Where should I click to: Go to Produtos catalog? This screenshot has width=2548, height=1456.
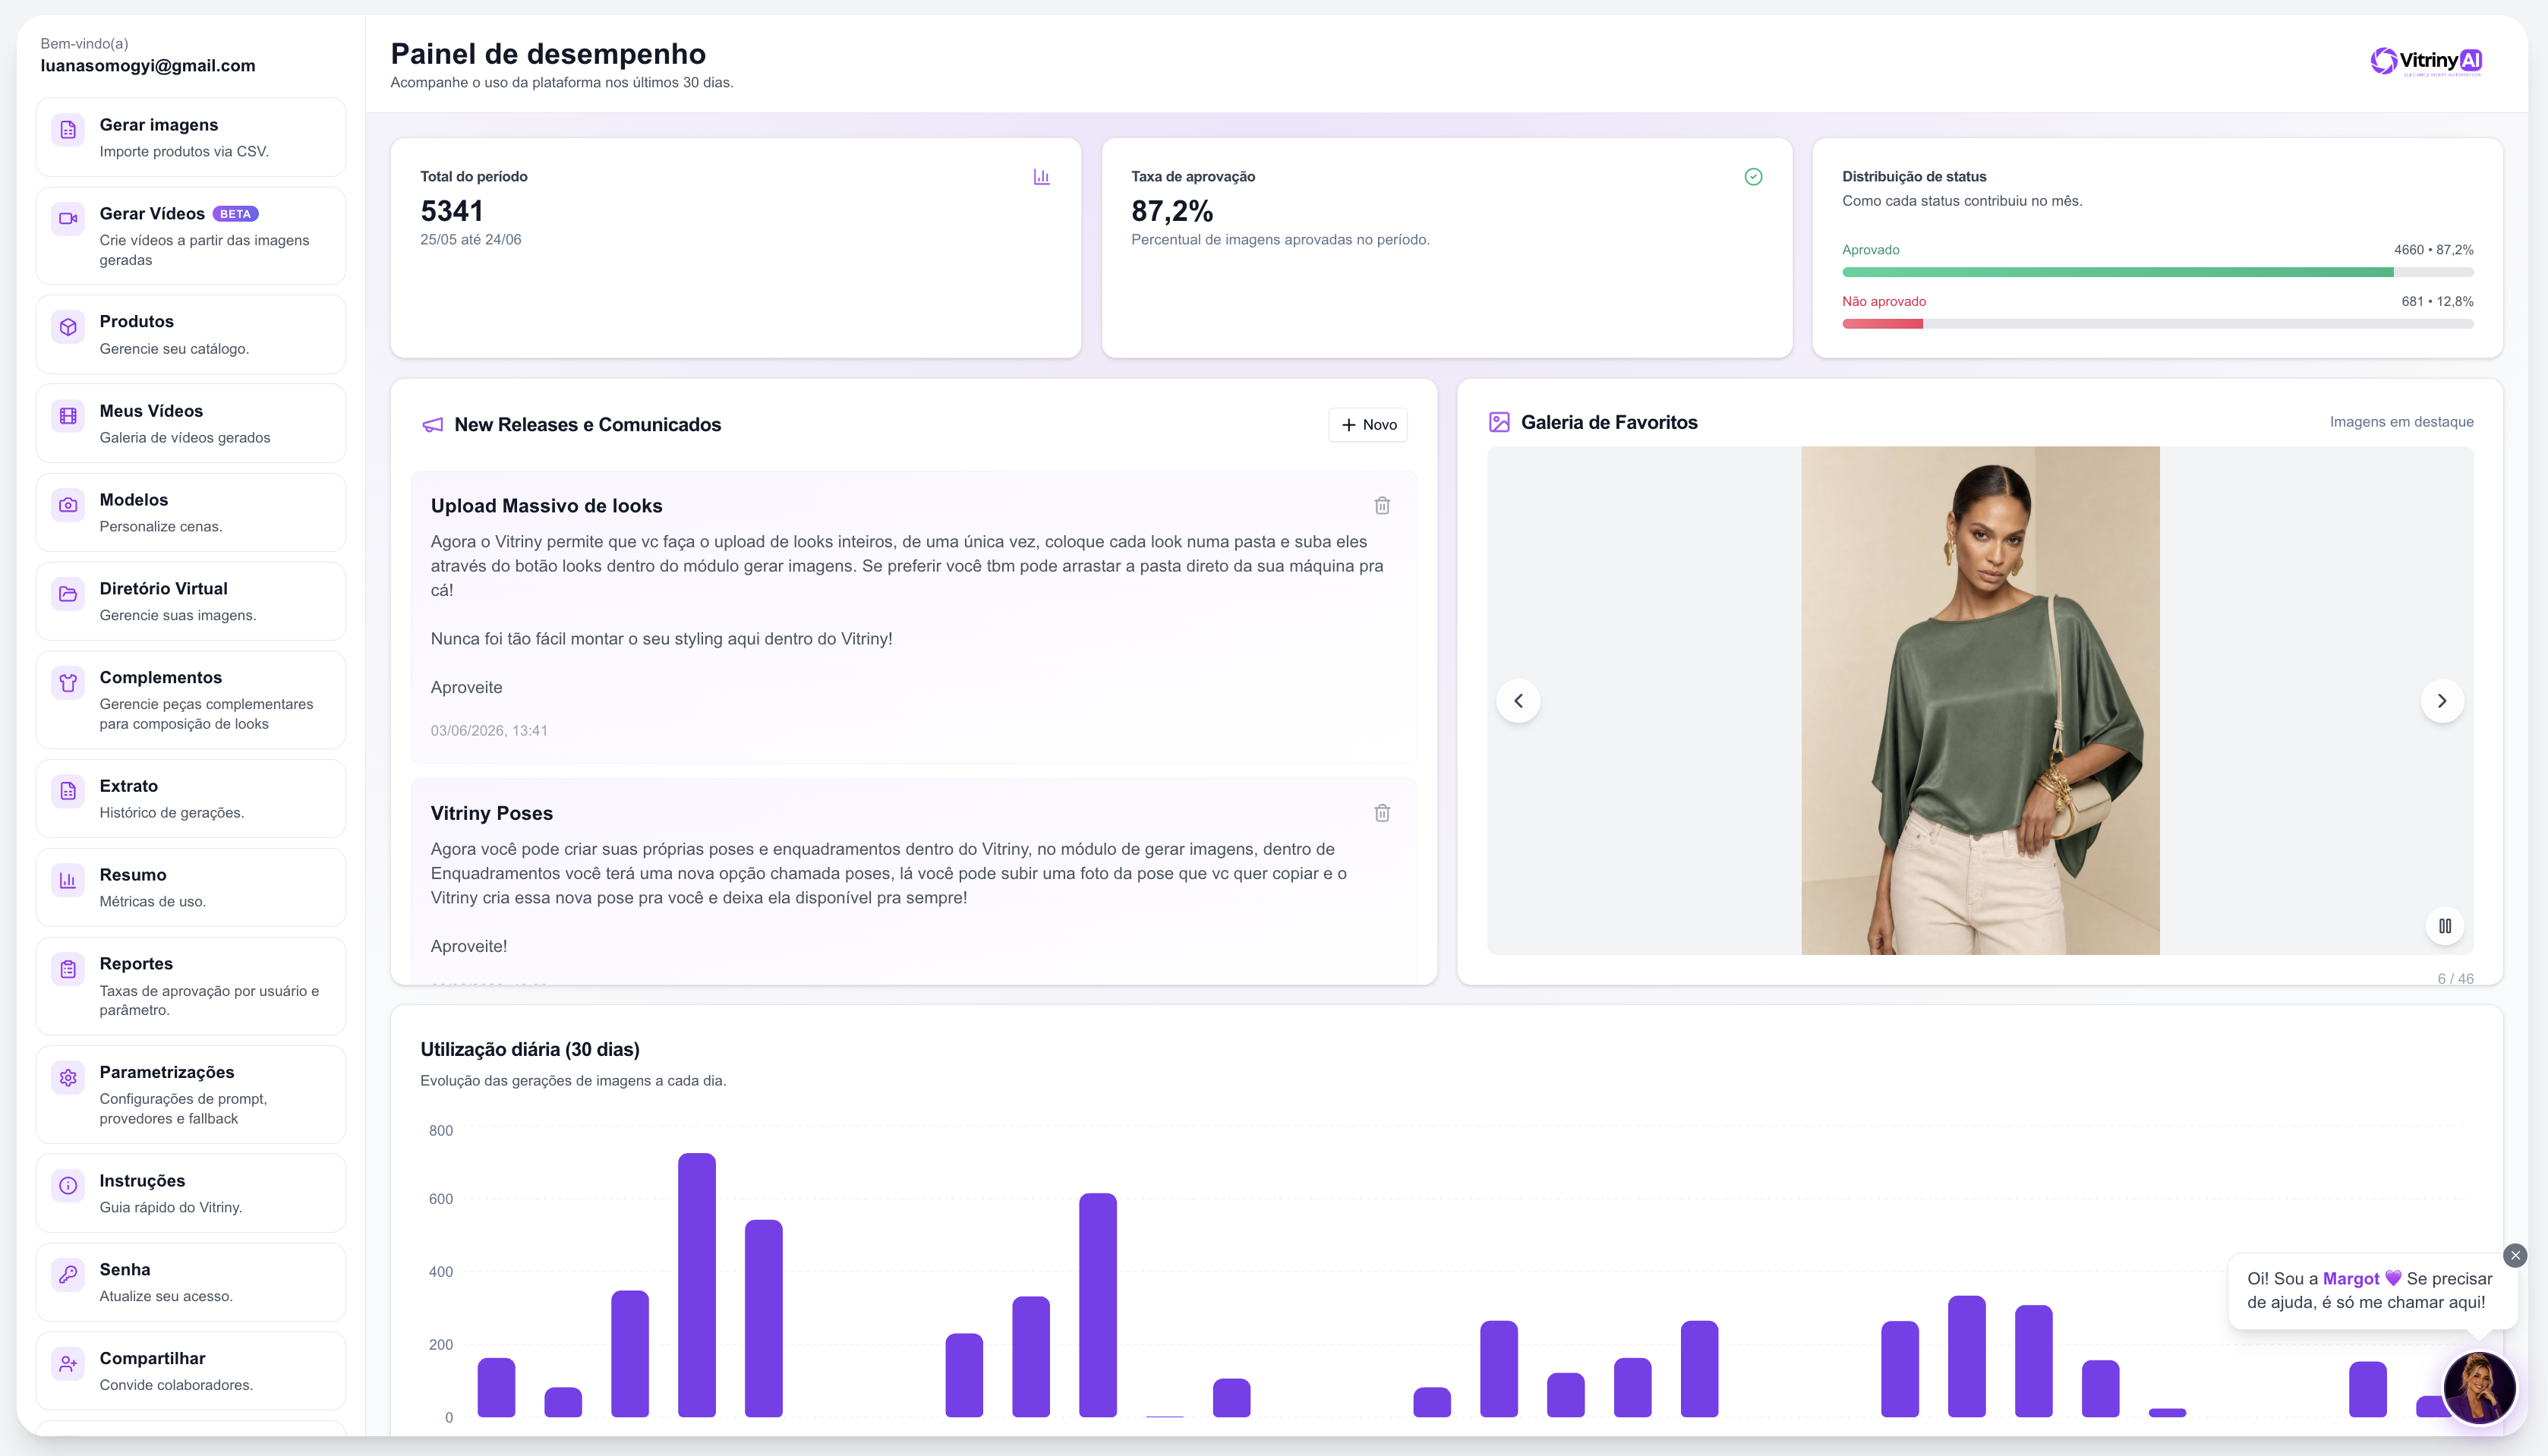(191, 334)
